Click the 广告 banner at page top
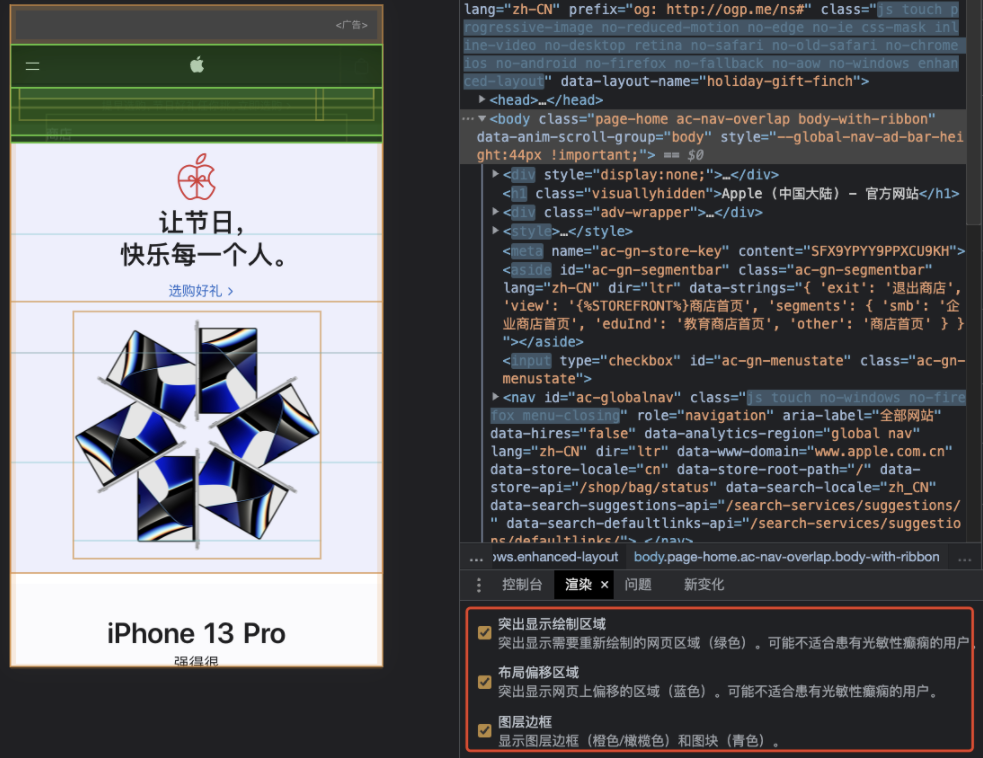The height and width of the screenshot is (758, 983). [197, 25]
